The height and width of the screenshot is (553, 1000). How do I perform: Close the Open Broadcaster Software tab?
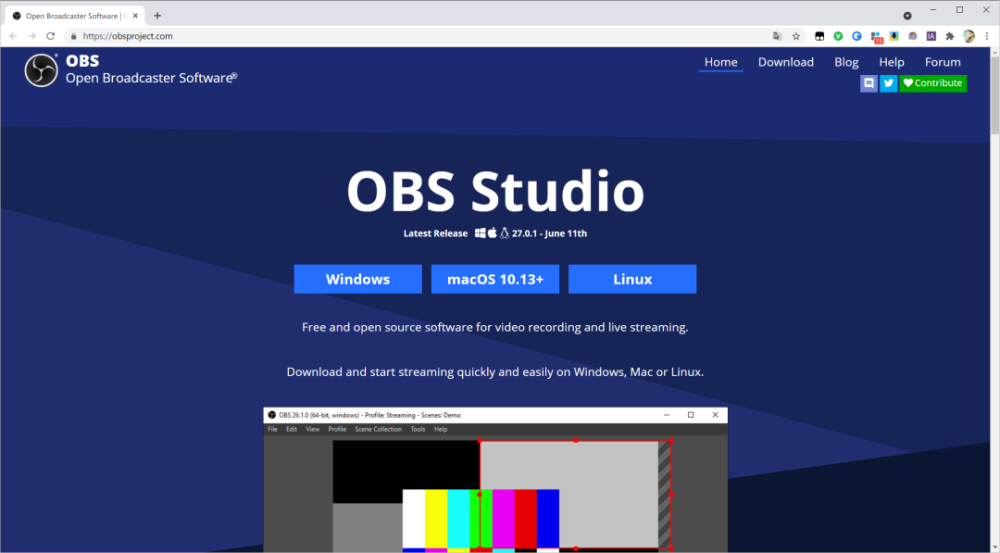point(135,16)
